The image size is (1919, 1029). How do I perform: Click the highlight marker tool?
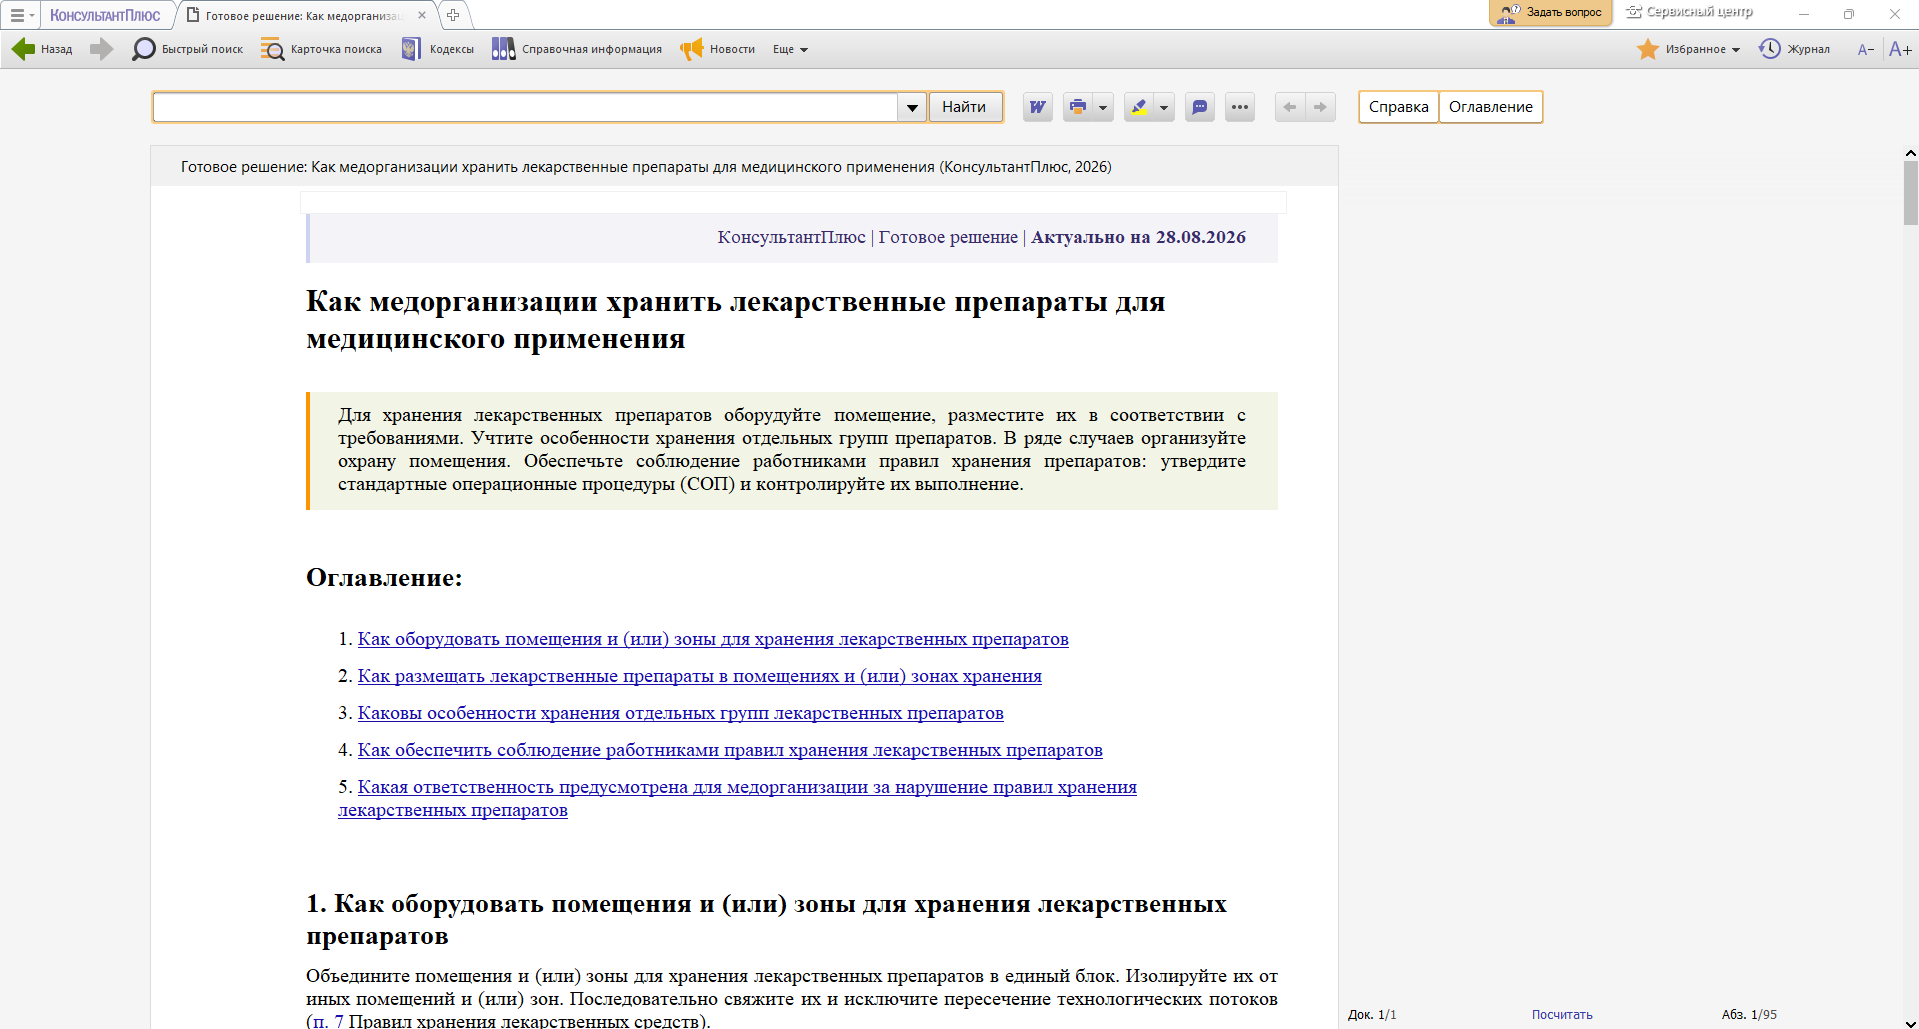(x=1139, y=107)
